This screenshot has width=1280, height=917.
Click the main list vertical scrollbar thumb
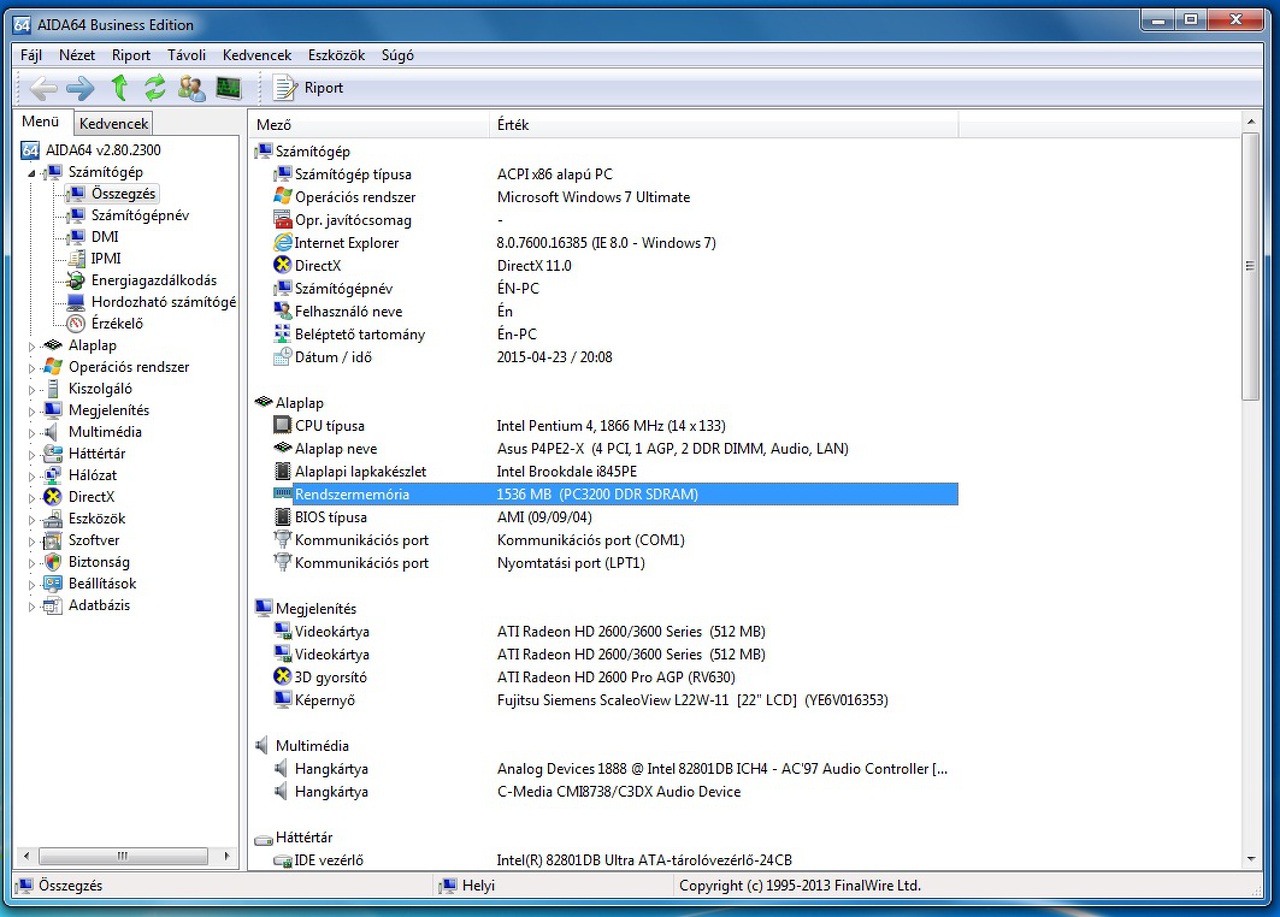tap(1250, 266)
